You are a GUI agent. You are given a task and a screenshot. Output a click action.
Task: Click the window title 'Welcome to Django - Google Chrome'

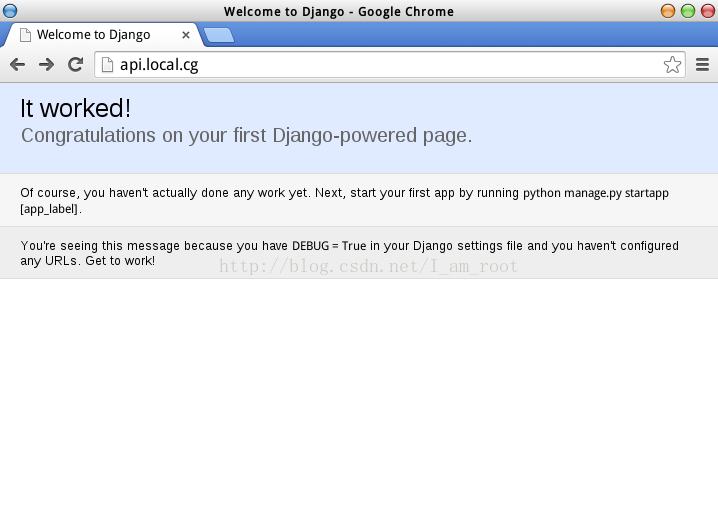point(339,11)
